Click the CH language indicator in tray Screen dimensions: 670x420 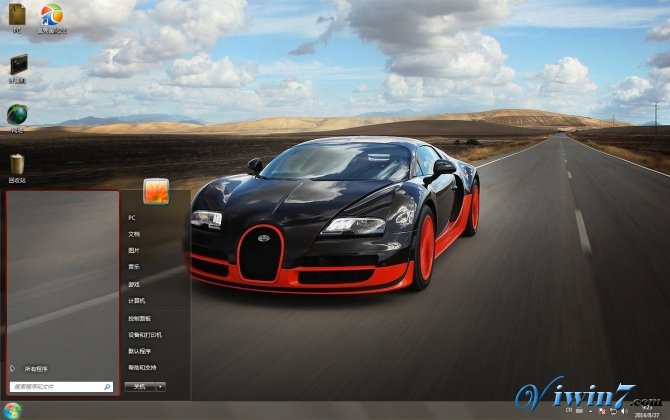click(569, 410)
